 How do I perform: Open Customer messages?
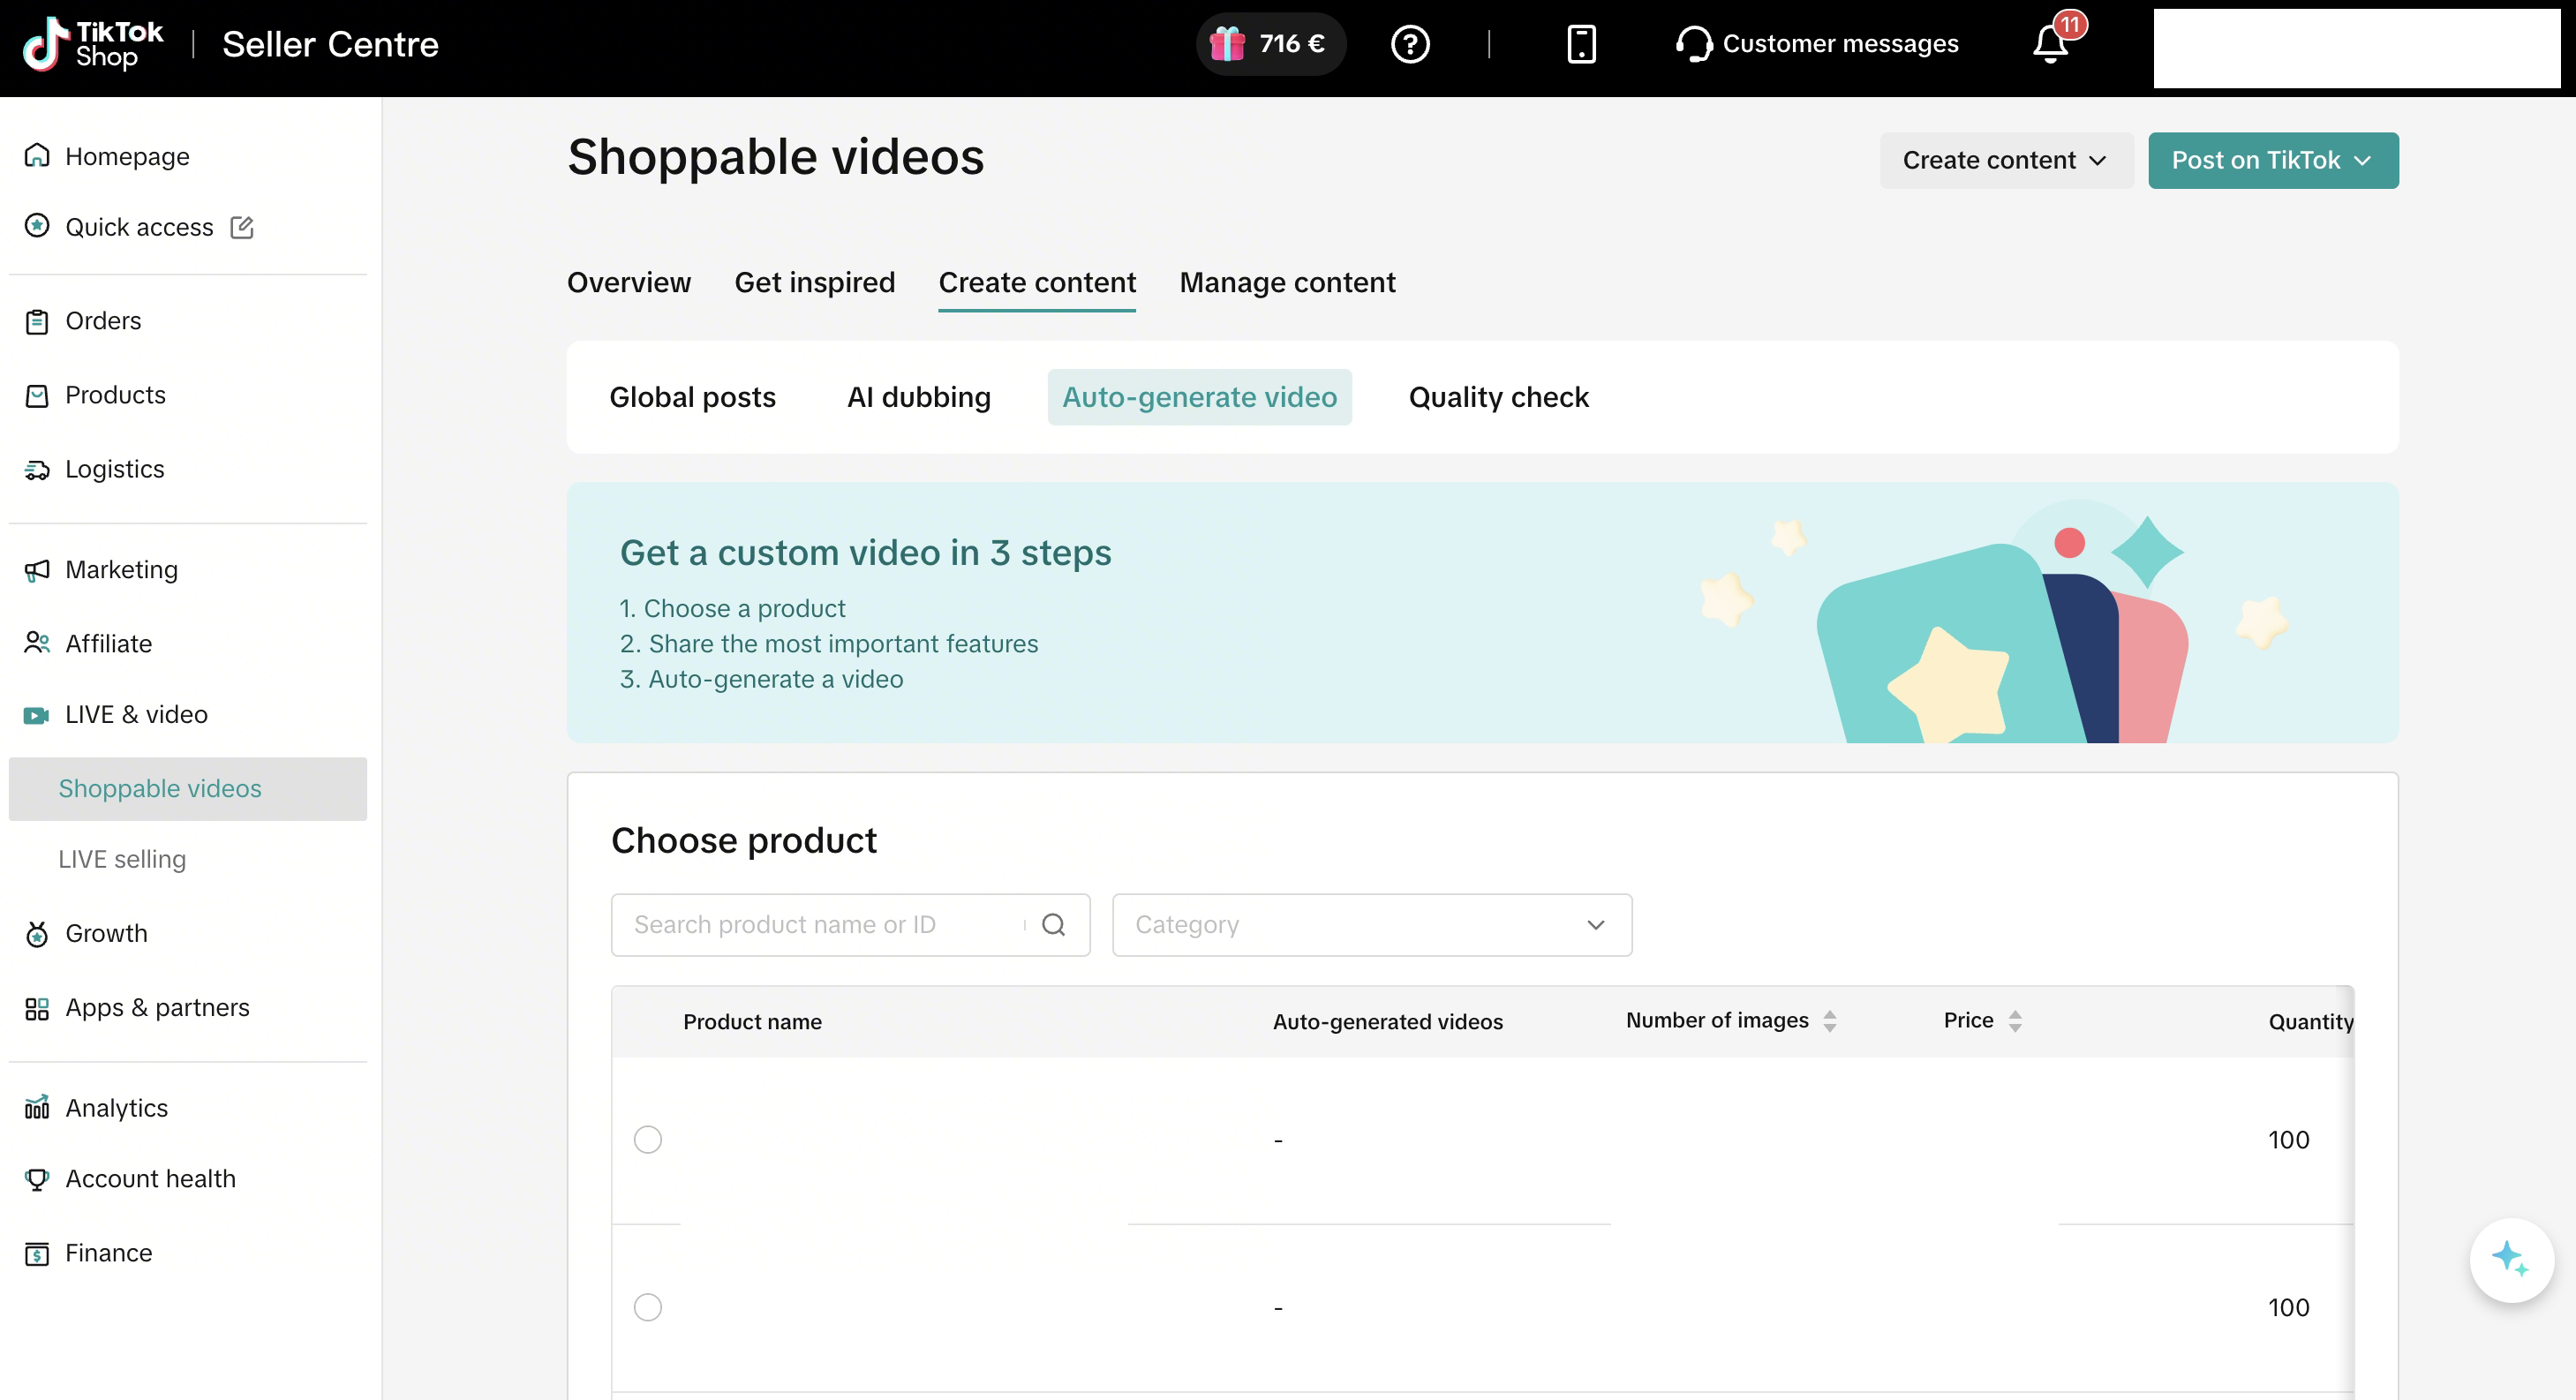1817,44
